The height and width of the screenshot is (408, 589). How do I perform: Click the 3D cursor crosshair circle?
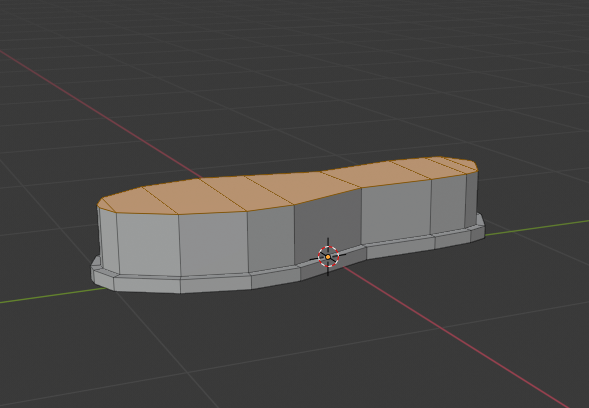[328, 257]
